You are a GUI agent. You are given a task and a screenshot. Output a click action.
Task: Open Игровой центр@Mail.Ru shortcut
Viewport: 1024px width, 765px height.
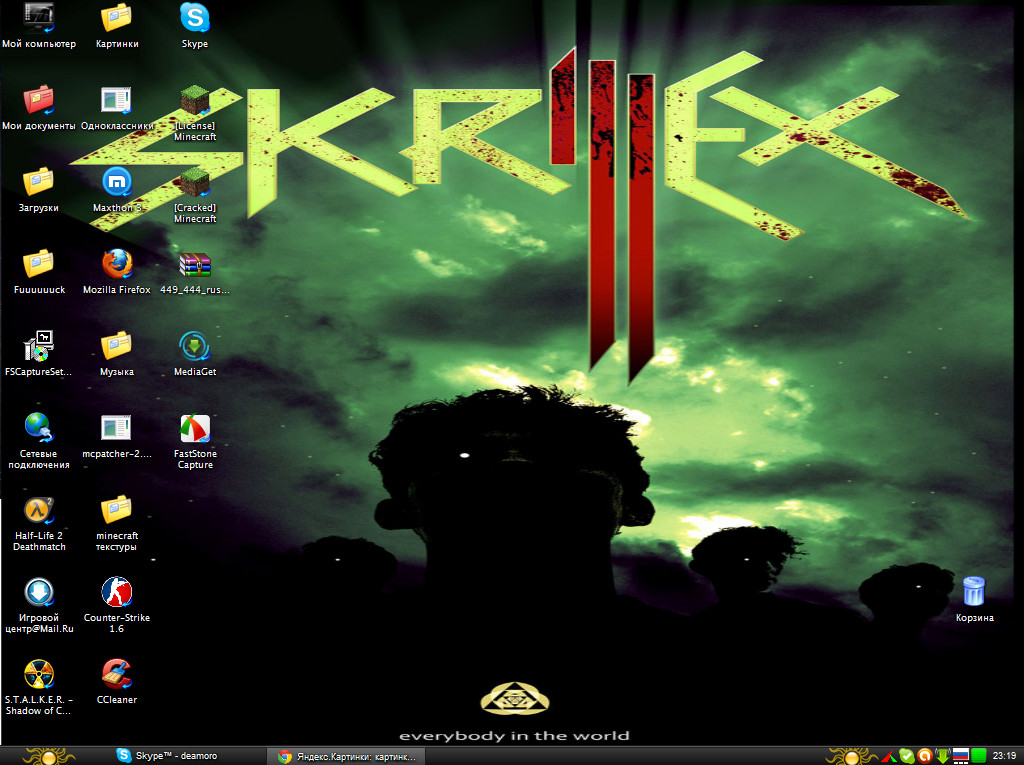[x=39, y=605]
